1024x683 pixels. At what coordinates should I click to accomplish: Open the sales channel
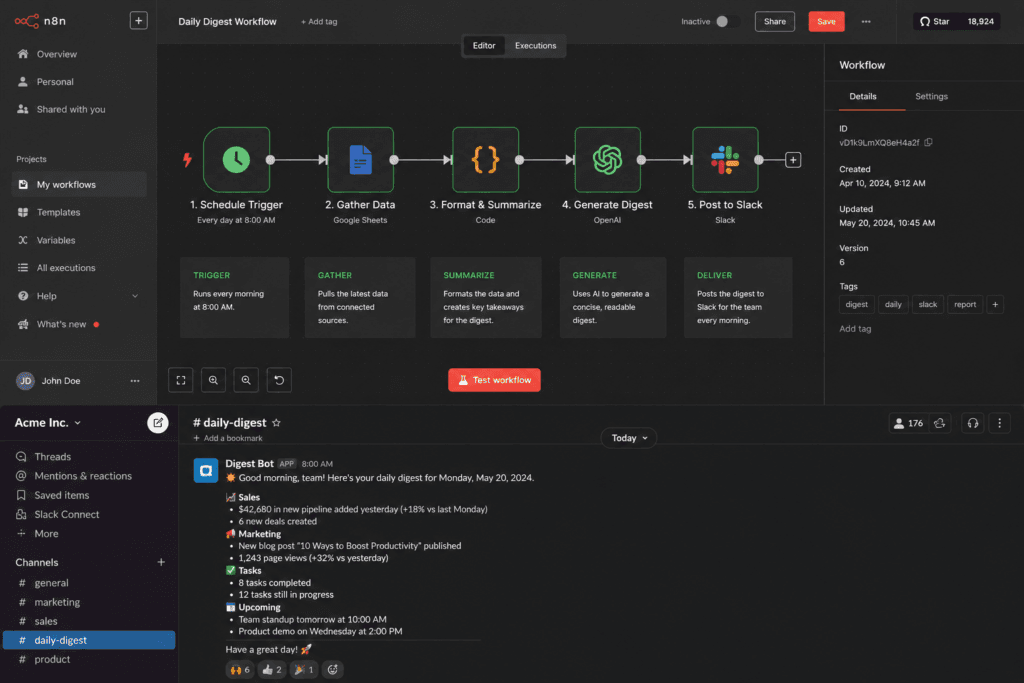click(46, 621)
